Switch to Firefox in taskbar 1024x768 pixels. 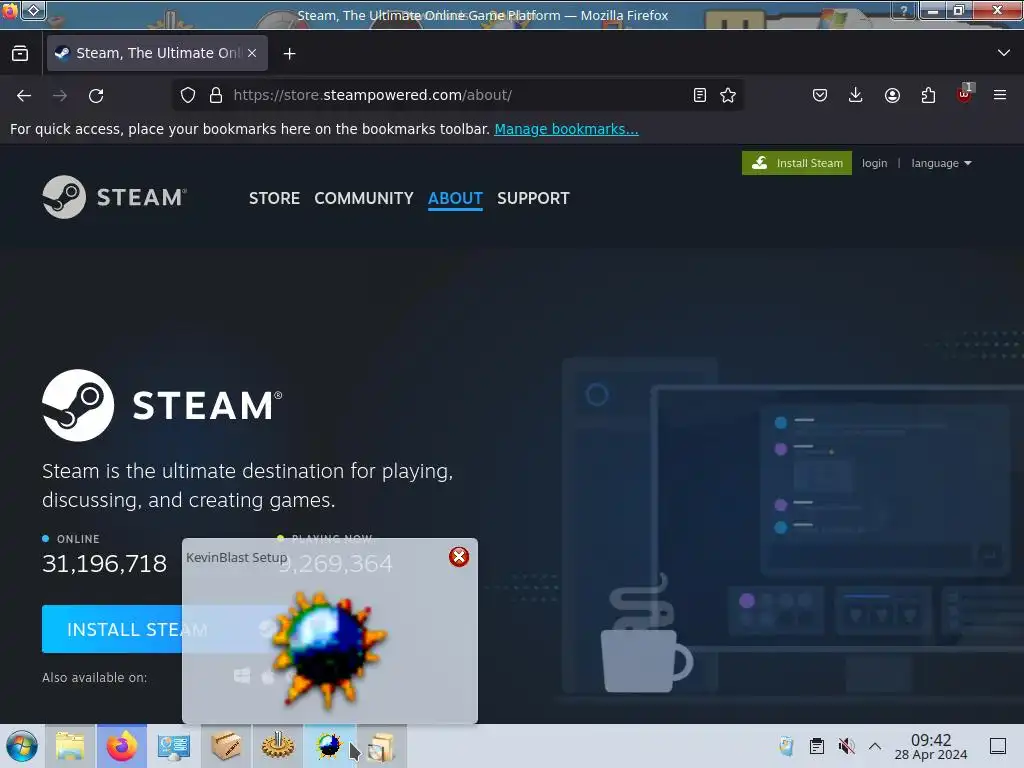click(x=122, y=746)
